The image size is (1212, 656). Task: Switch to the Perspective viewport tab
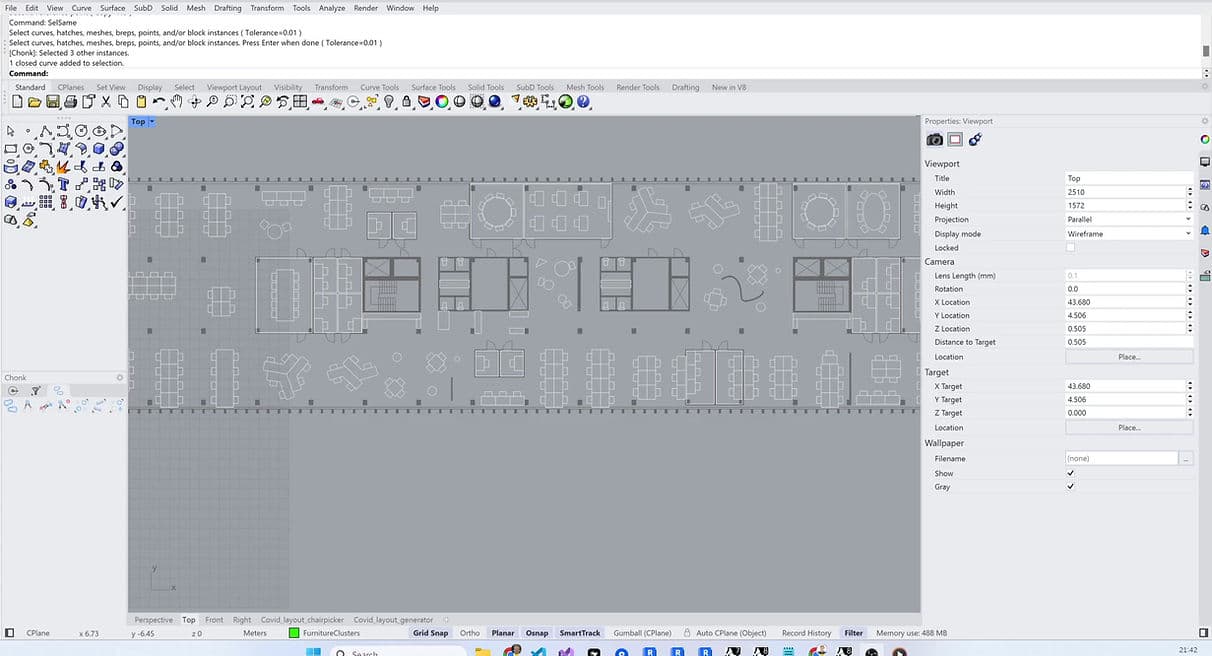[153, 620]
